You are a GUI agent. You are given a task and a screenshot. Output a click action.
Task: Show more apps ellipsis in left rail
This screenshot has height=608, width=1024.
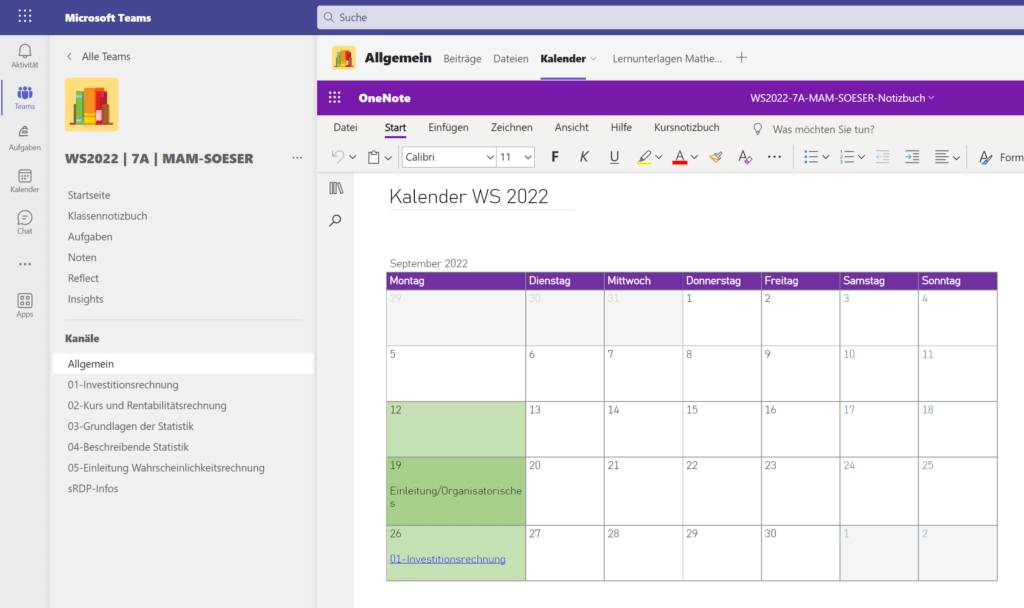coord(25,264)
